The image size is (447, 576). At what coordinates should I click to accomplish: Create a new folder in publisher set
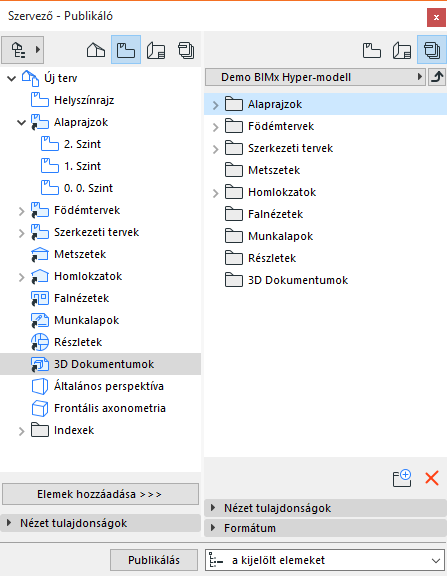tap(402, 478)
